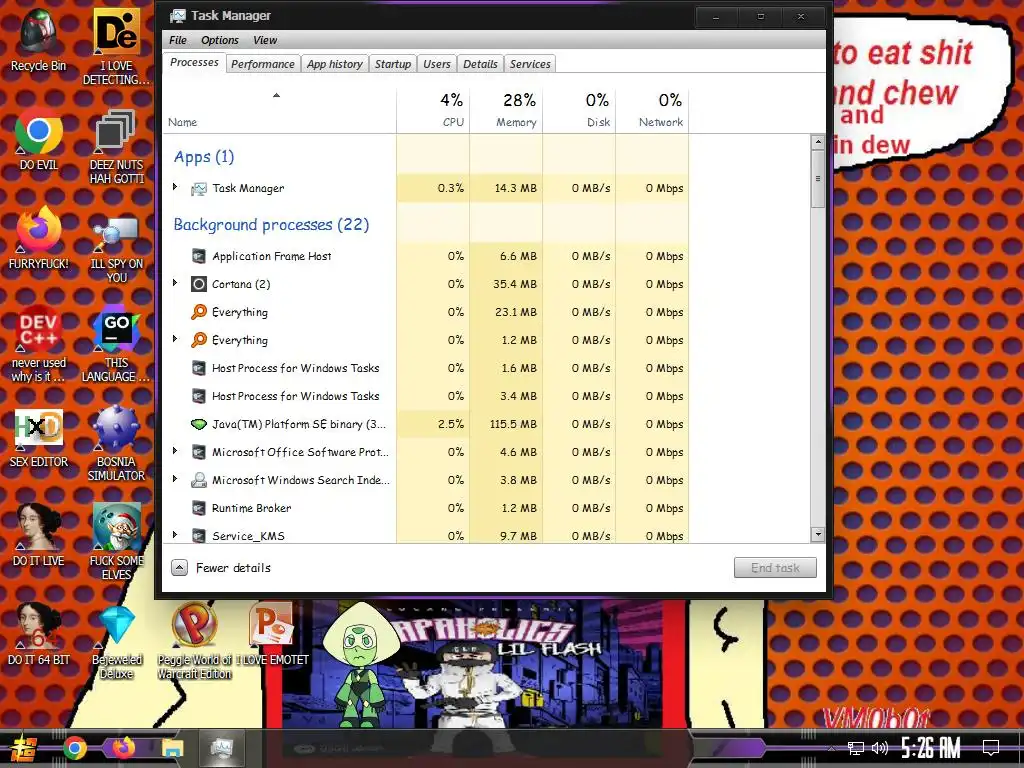Sort processes by CPU column

(x=433, y=111)
